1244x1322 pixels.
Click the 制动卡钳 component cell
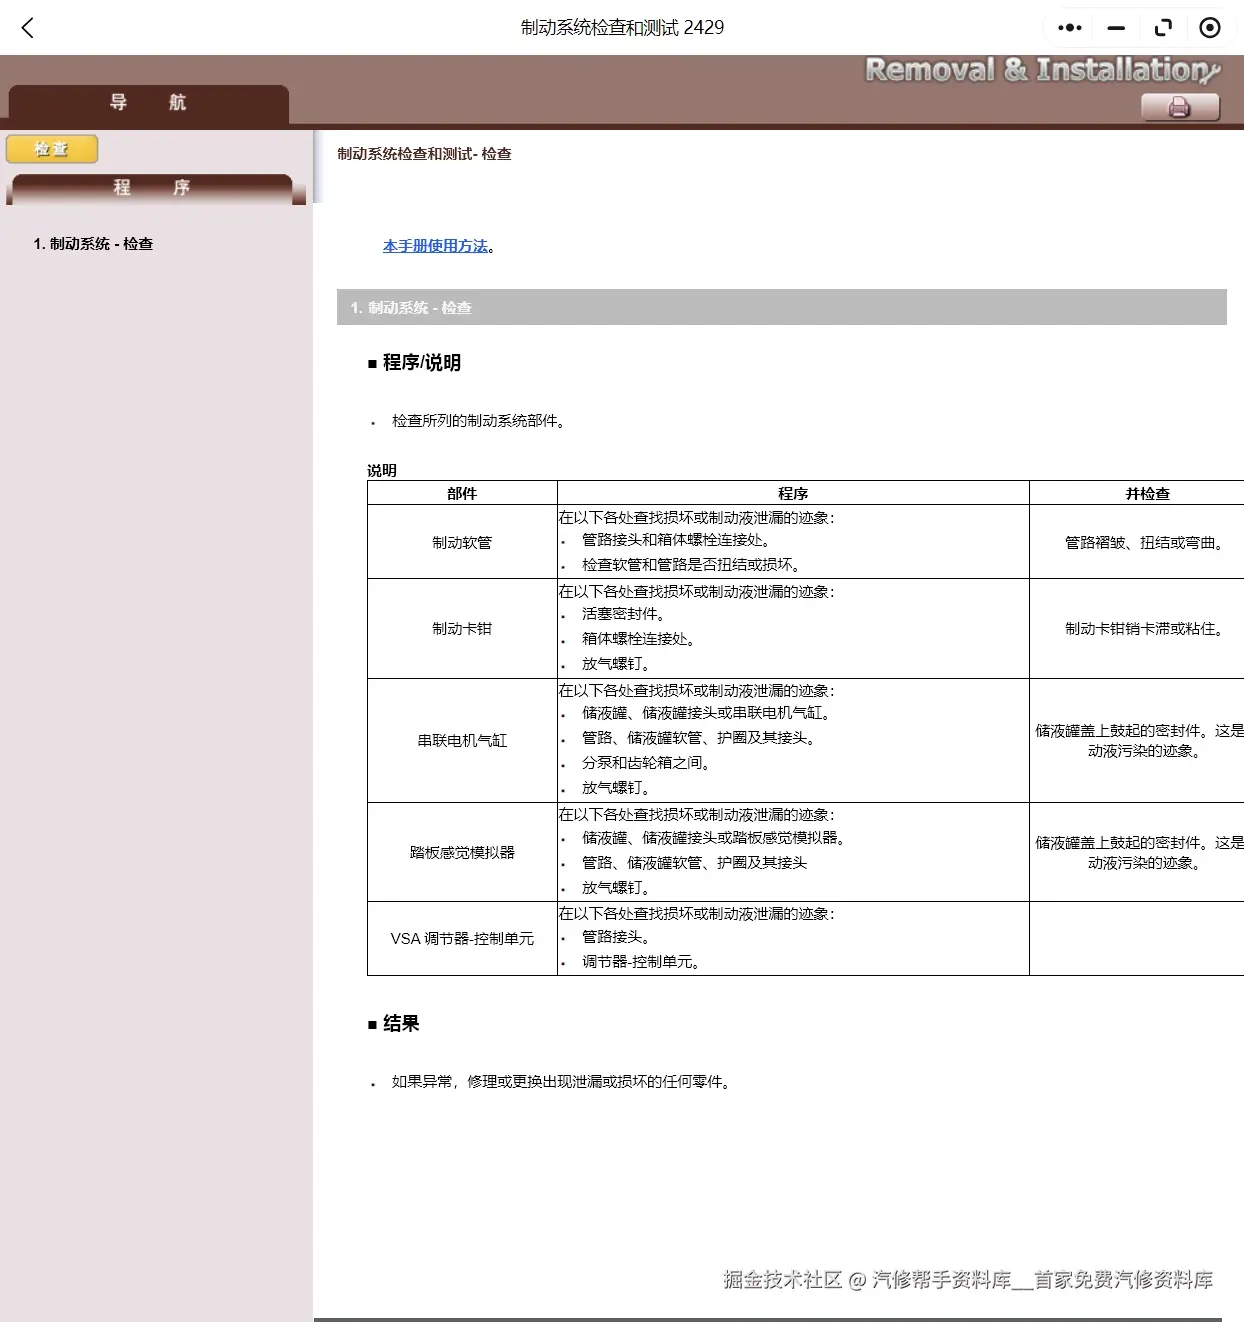pos(462,629)
